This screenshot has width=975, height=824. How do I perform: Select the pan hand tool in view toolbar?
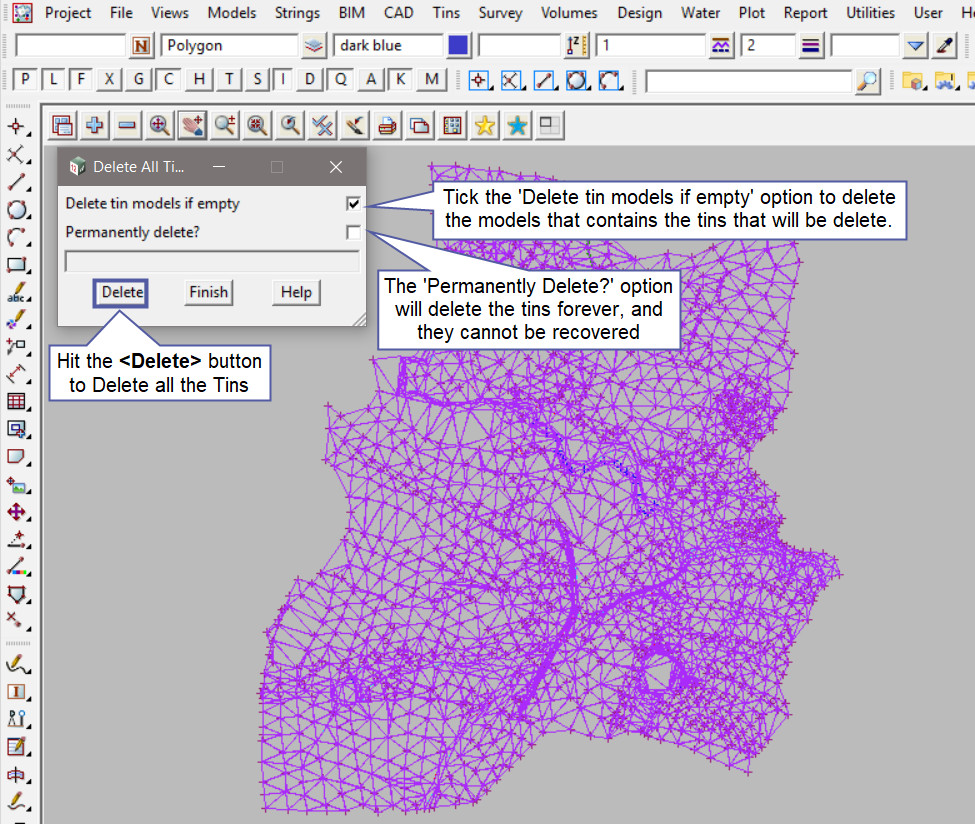192,125
